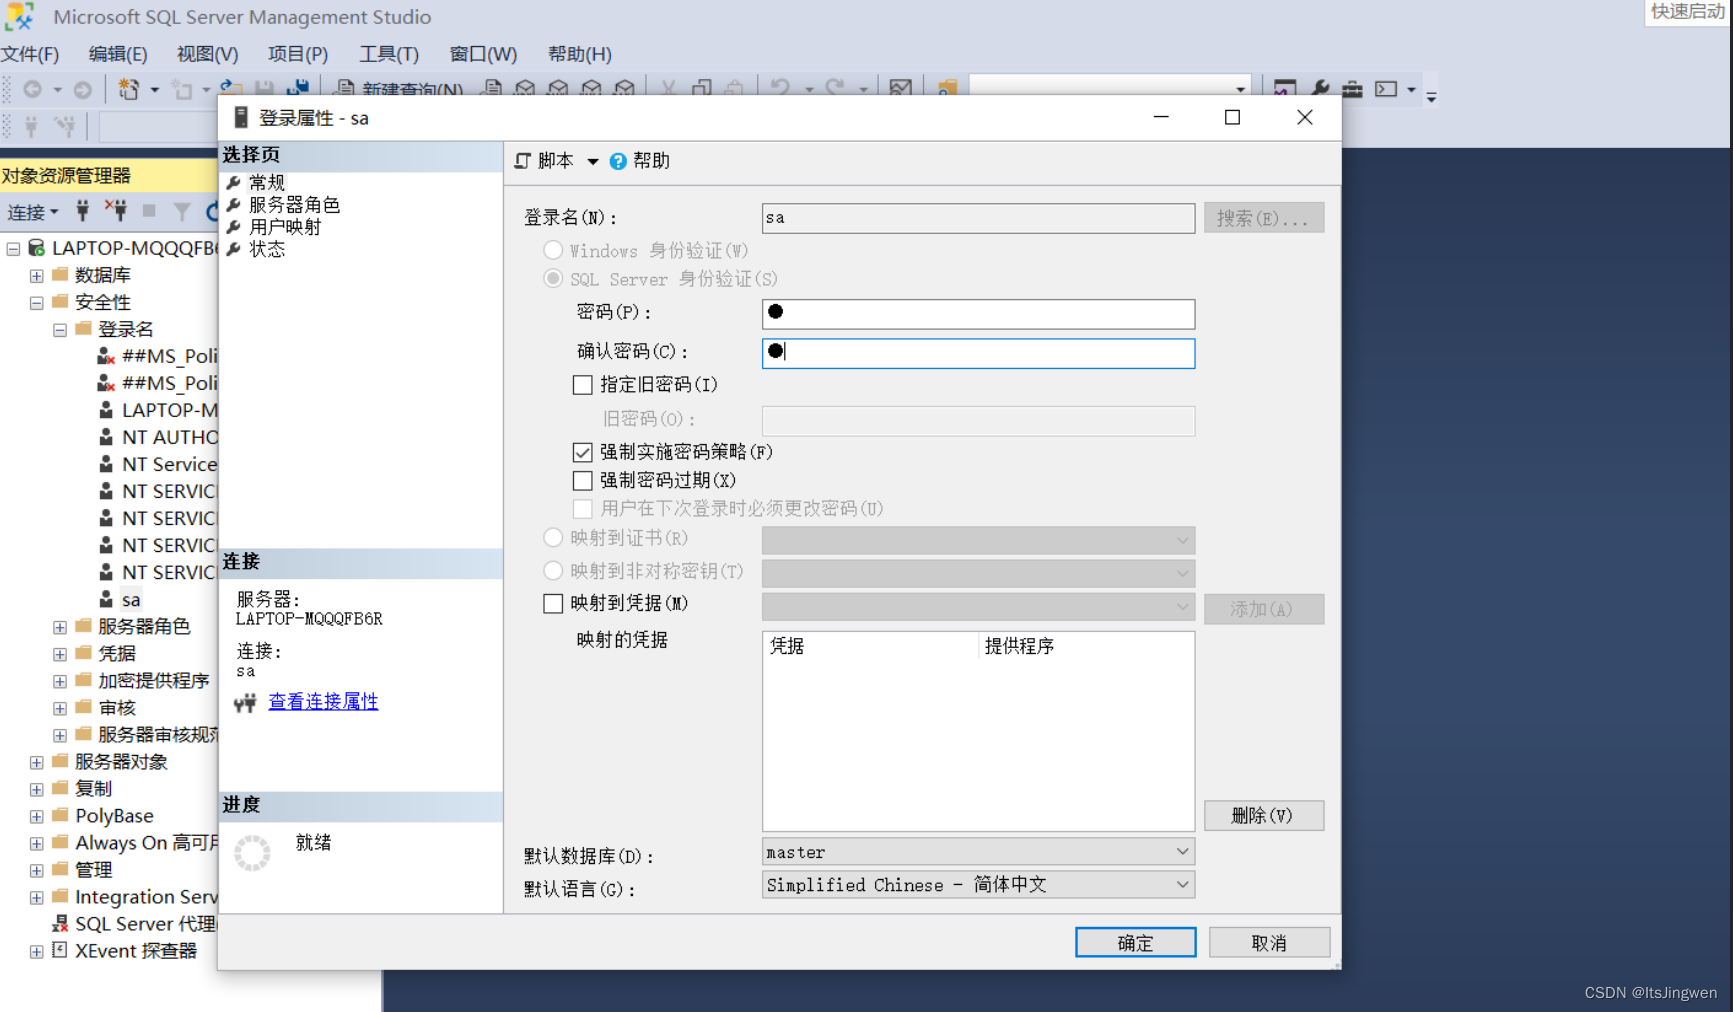
Task: Click the sa login user icon in tree
Action: [x=106, y=599]
